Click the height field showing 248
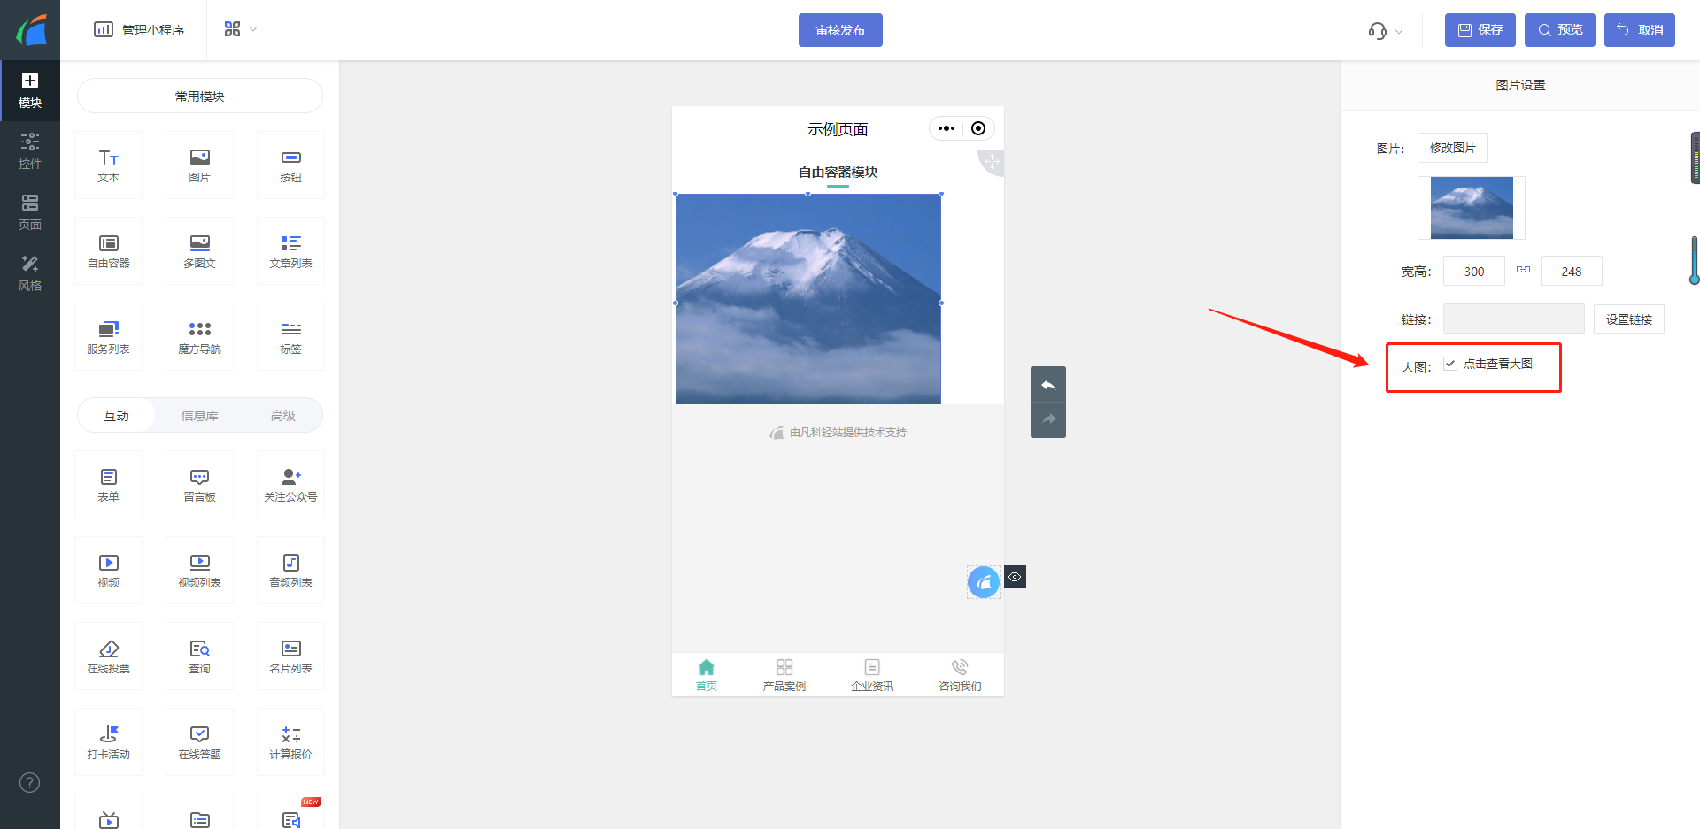This screenshot has height=829, width=1700. point(1572,271)
